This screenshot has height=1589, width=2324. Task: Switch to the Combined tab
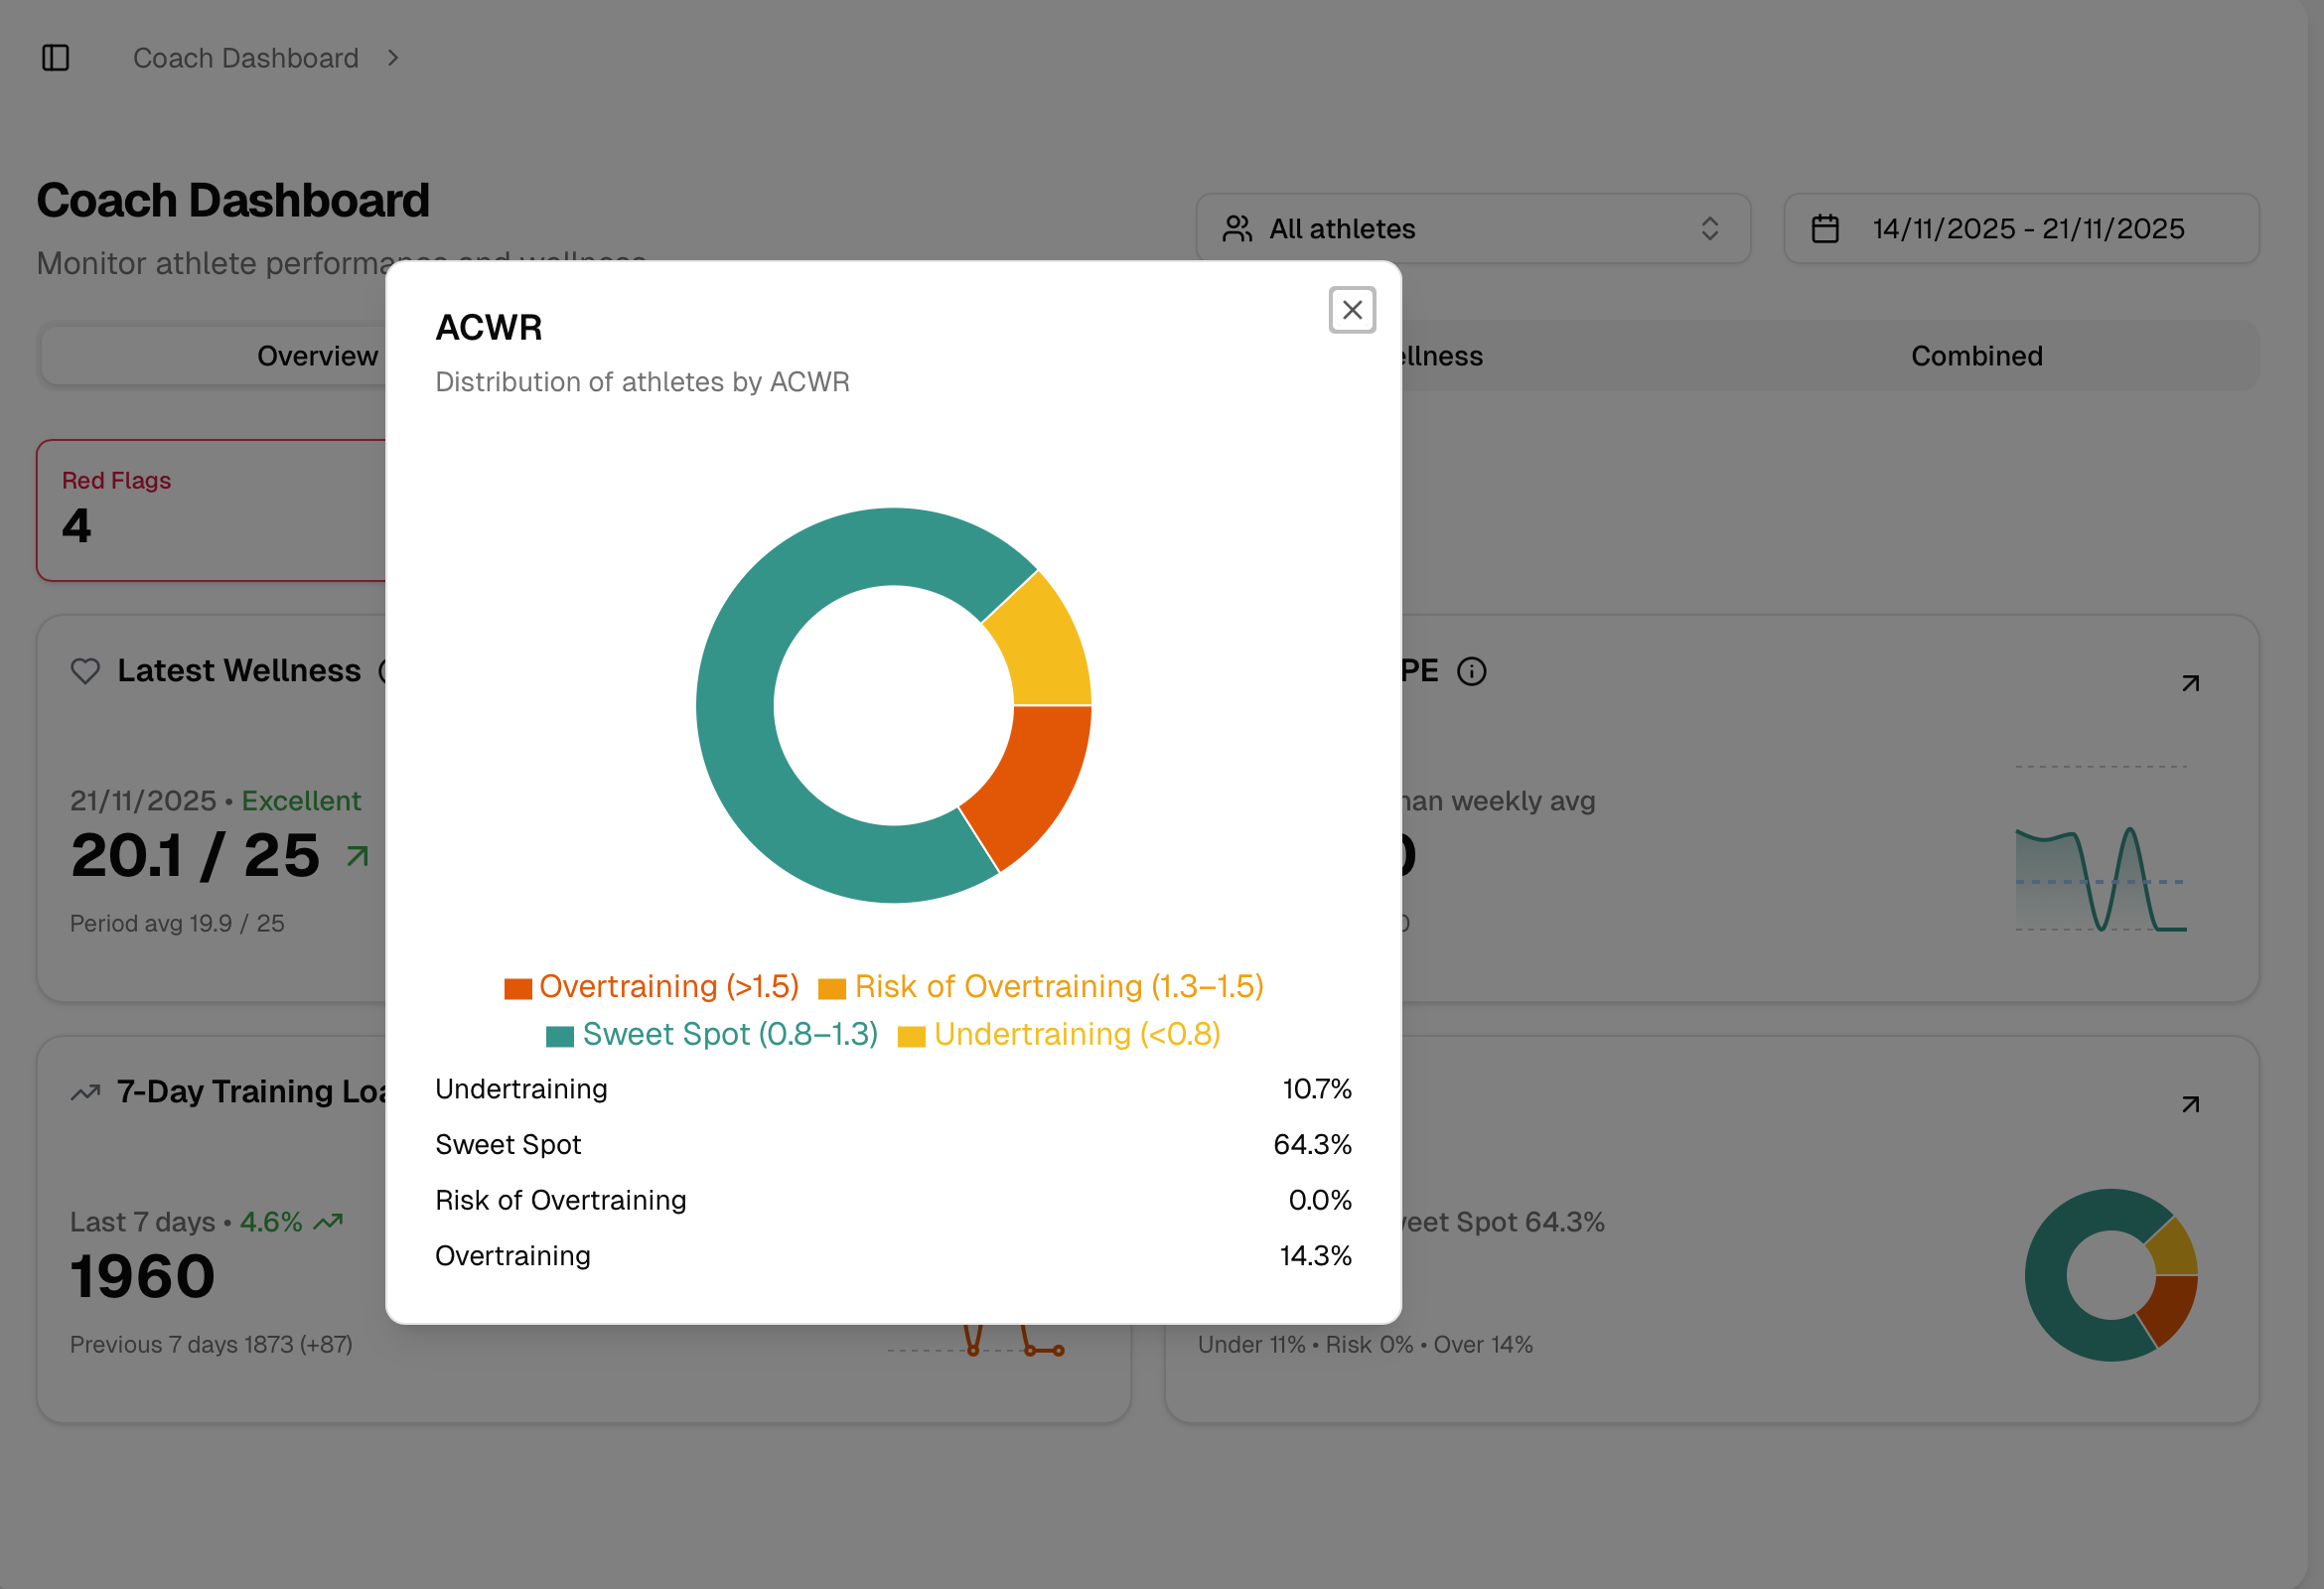tap(1976, 356)
